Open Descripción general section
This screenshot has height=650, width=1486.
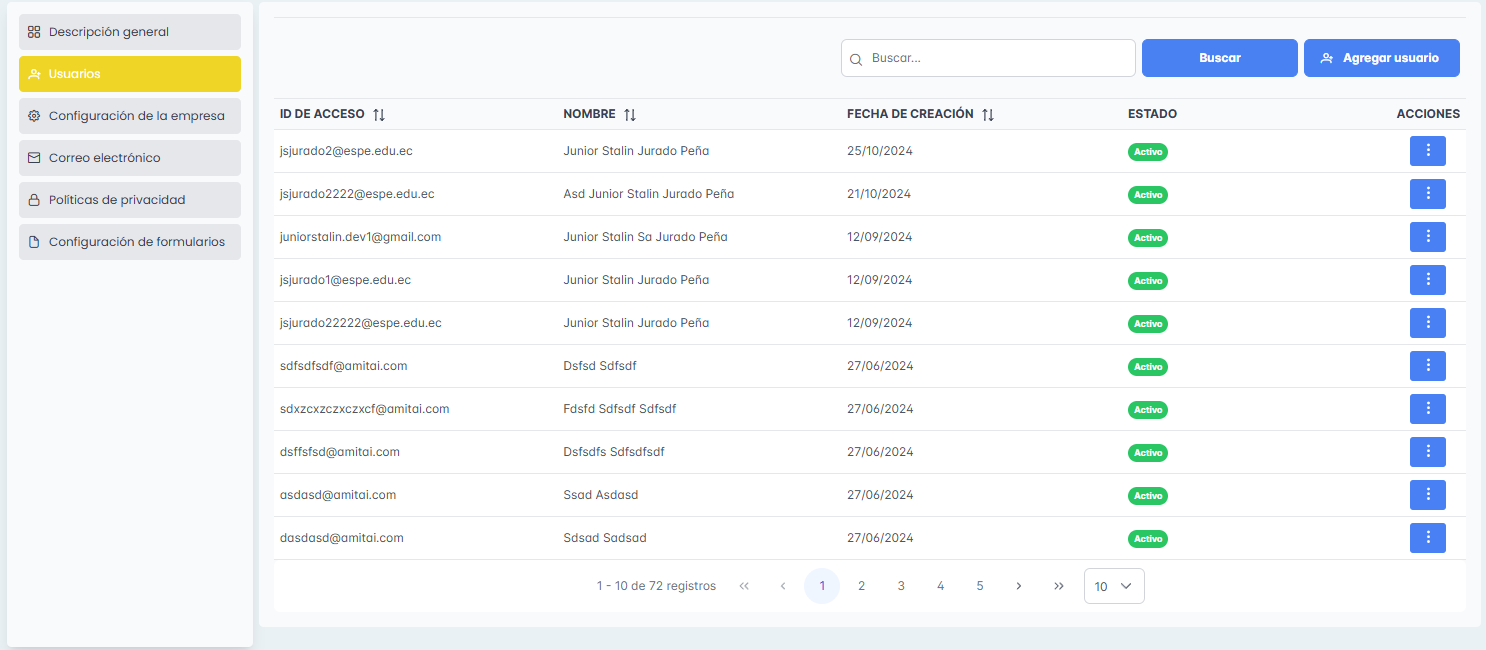(x=130, y=32)
